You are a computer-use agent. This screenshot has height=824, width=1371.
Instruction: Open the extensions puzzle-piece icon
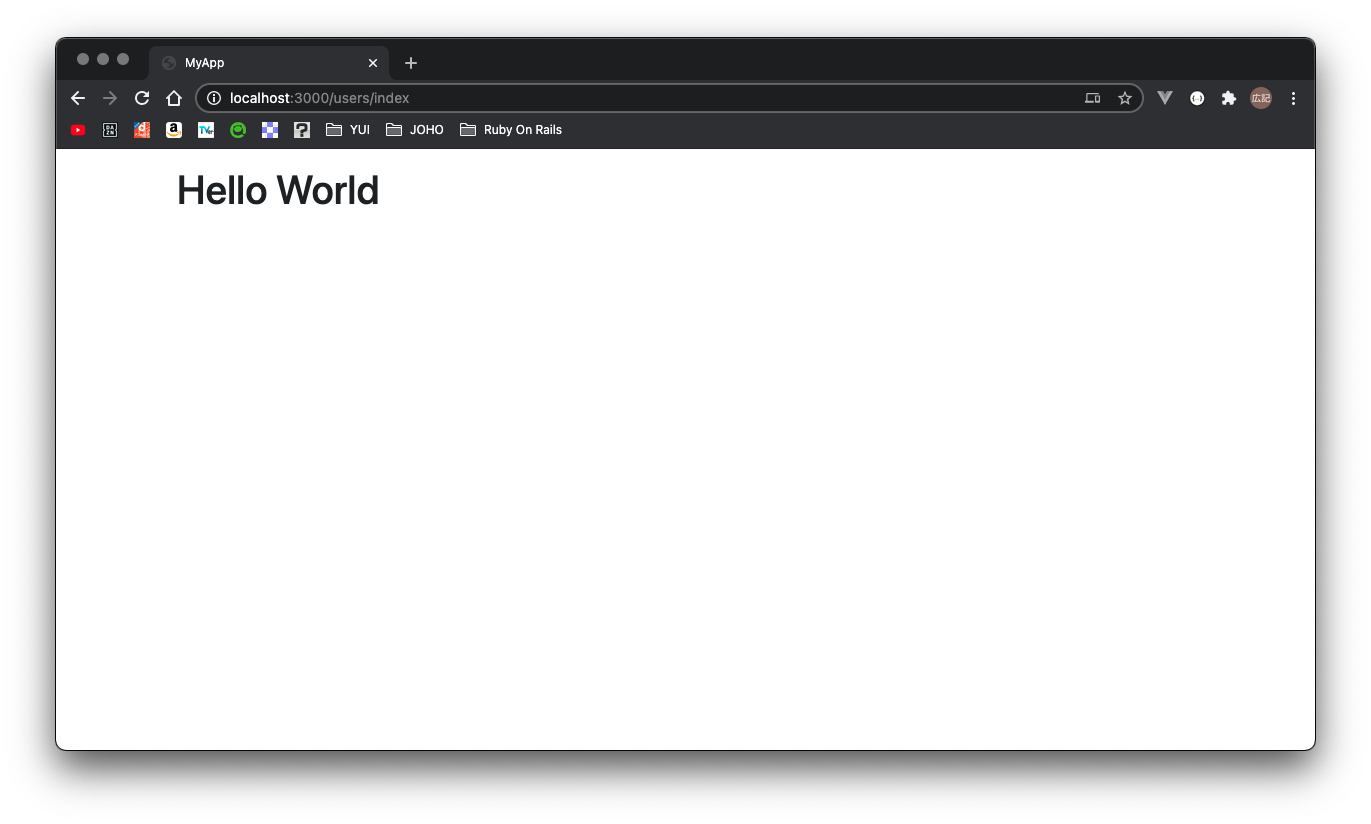[1228, 98]
